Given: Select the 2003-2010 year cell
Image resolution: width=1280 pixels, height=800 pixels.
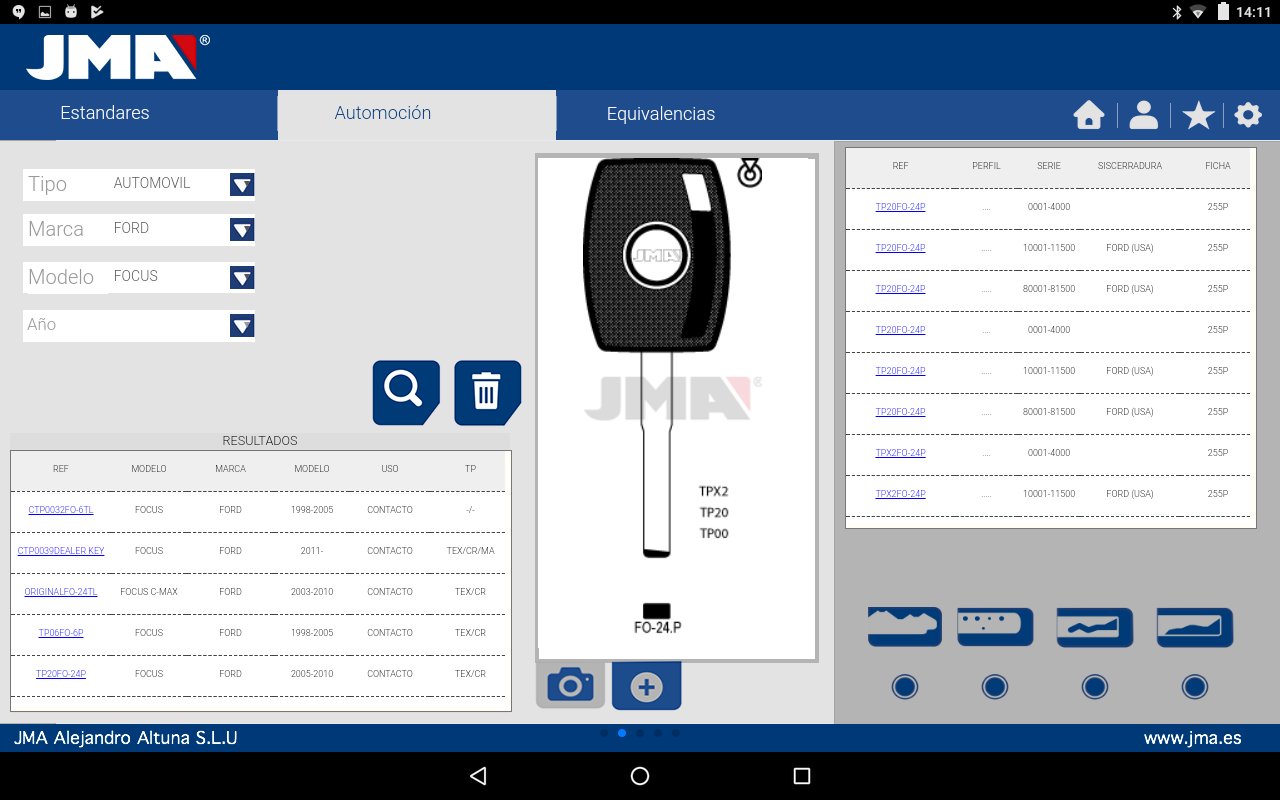Looking at the screenshot, I should click(311, 592).
